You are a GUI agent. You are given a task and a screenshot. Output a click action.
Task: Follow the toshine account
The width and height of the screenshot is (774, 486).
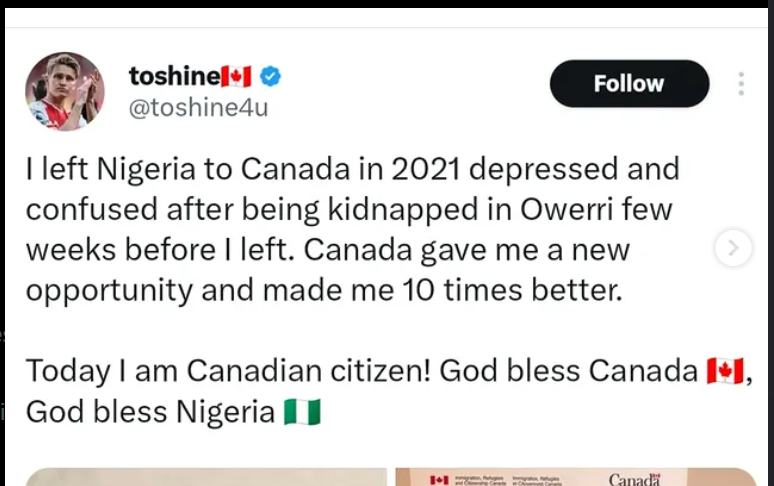point(629,84)
